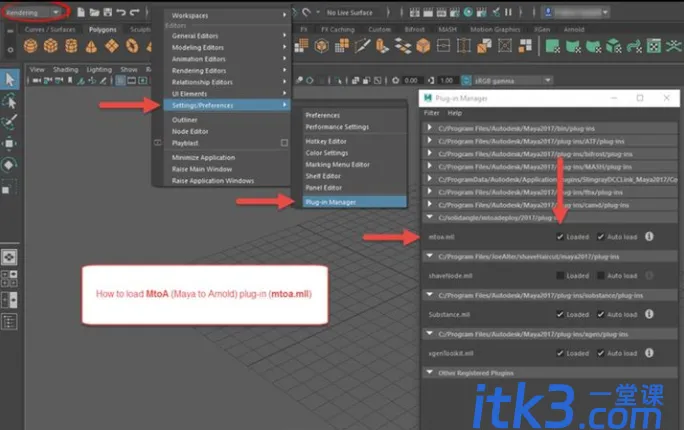The width and height of the screenshot is (684, 430).
Task: Toggle Loaded checkbox for Substance.mll
Action: (x=560, y=314)
